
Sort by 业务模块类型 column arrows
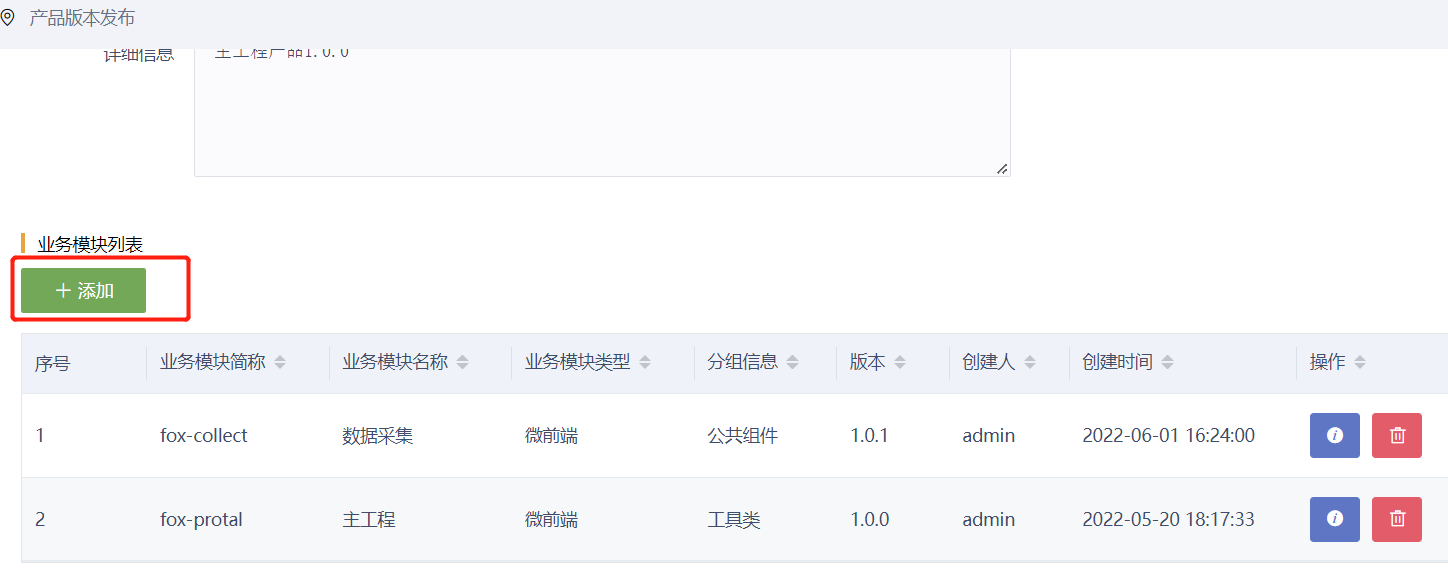(645, 363)
